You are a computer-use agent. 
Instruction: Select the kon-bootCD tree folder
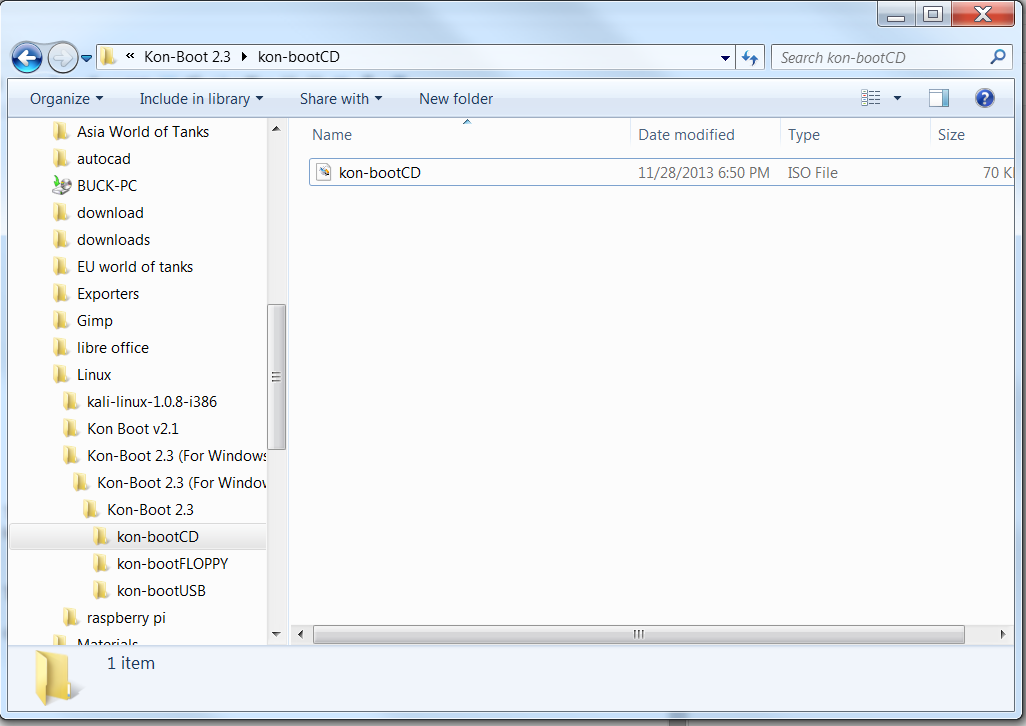[x=157, y=537]
